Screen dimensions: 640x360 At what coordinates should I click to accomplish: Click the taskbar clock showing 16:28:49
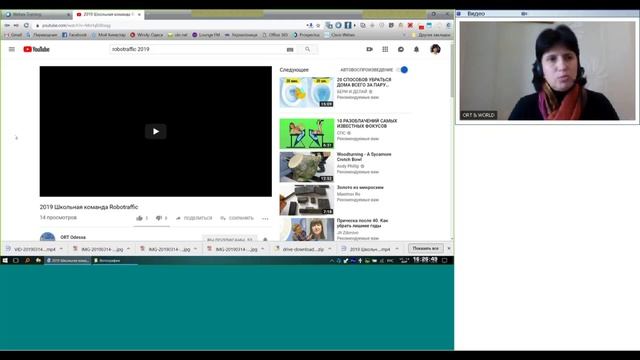coord(425,260)
